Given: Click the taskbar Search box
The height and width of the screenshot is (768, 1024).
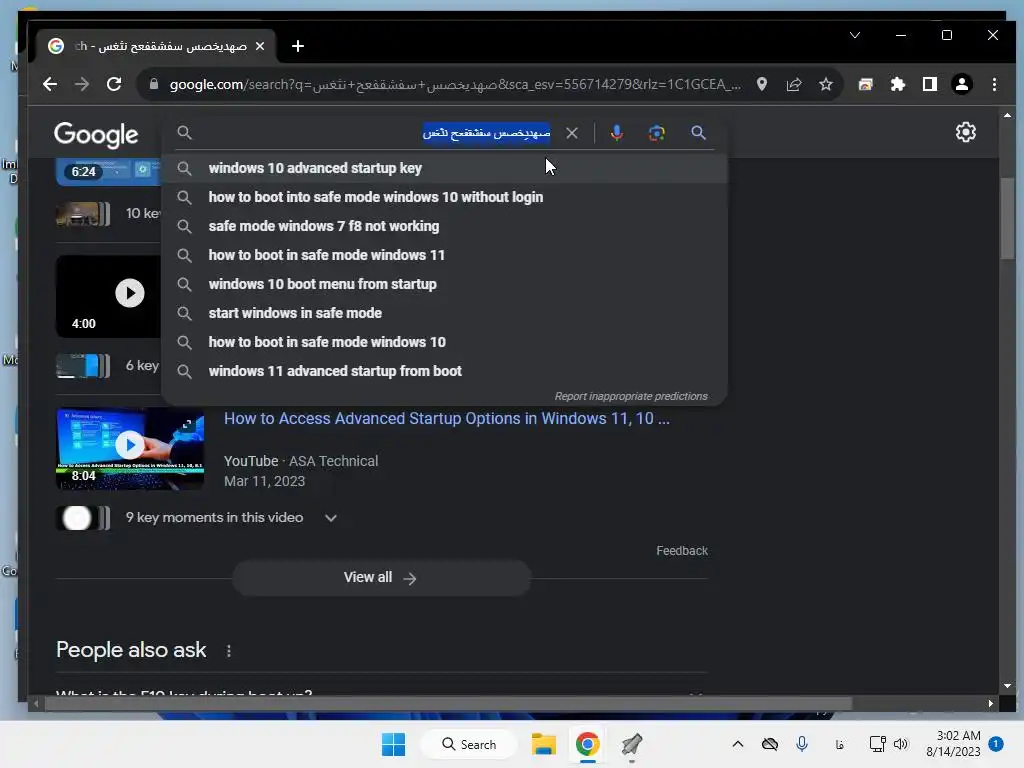Looking at the screenshot, I should 469,744.
